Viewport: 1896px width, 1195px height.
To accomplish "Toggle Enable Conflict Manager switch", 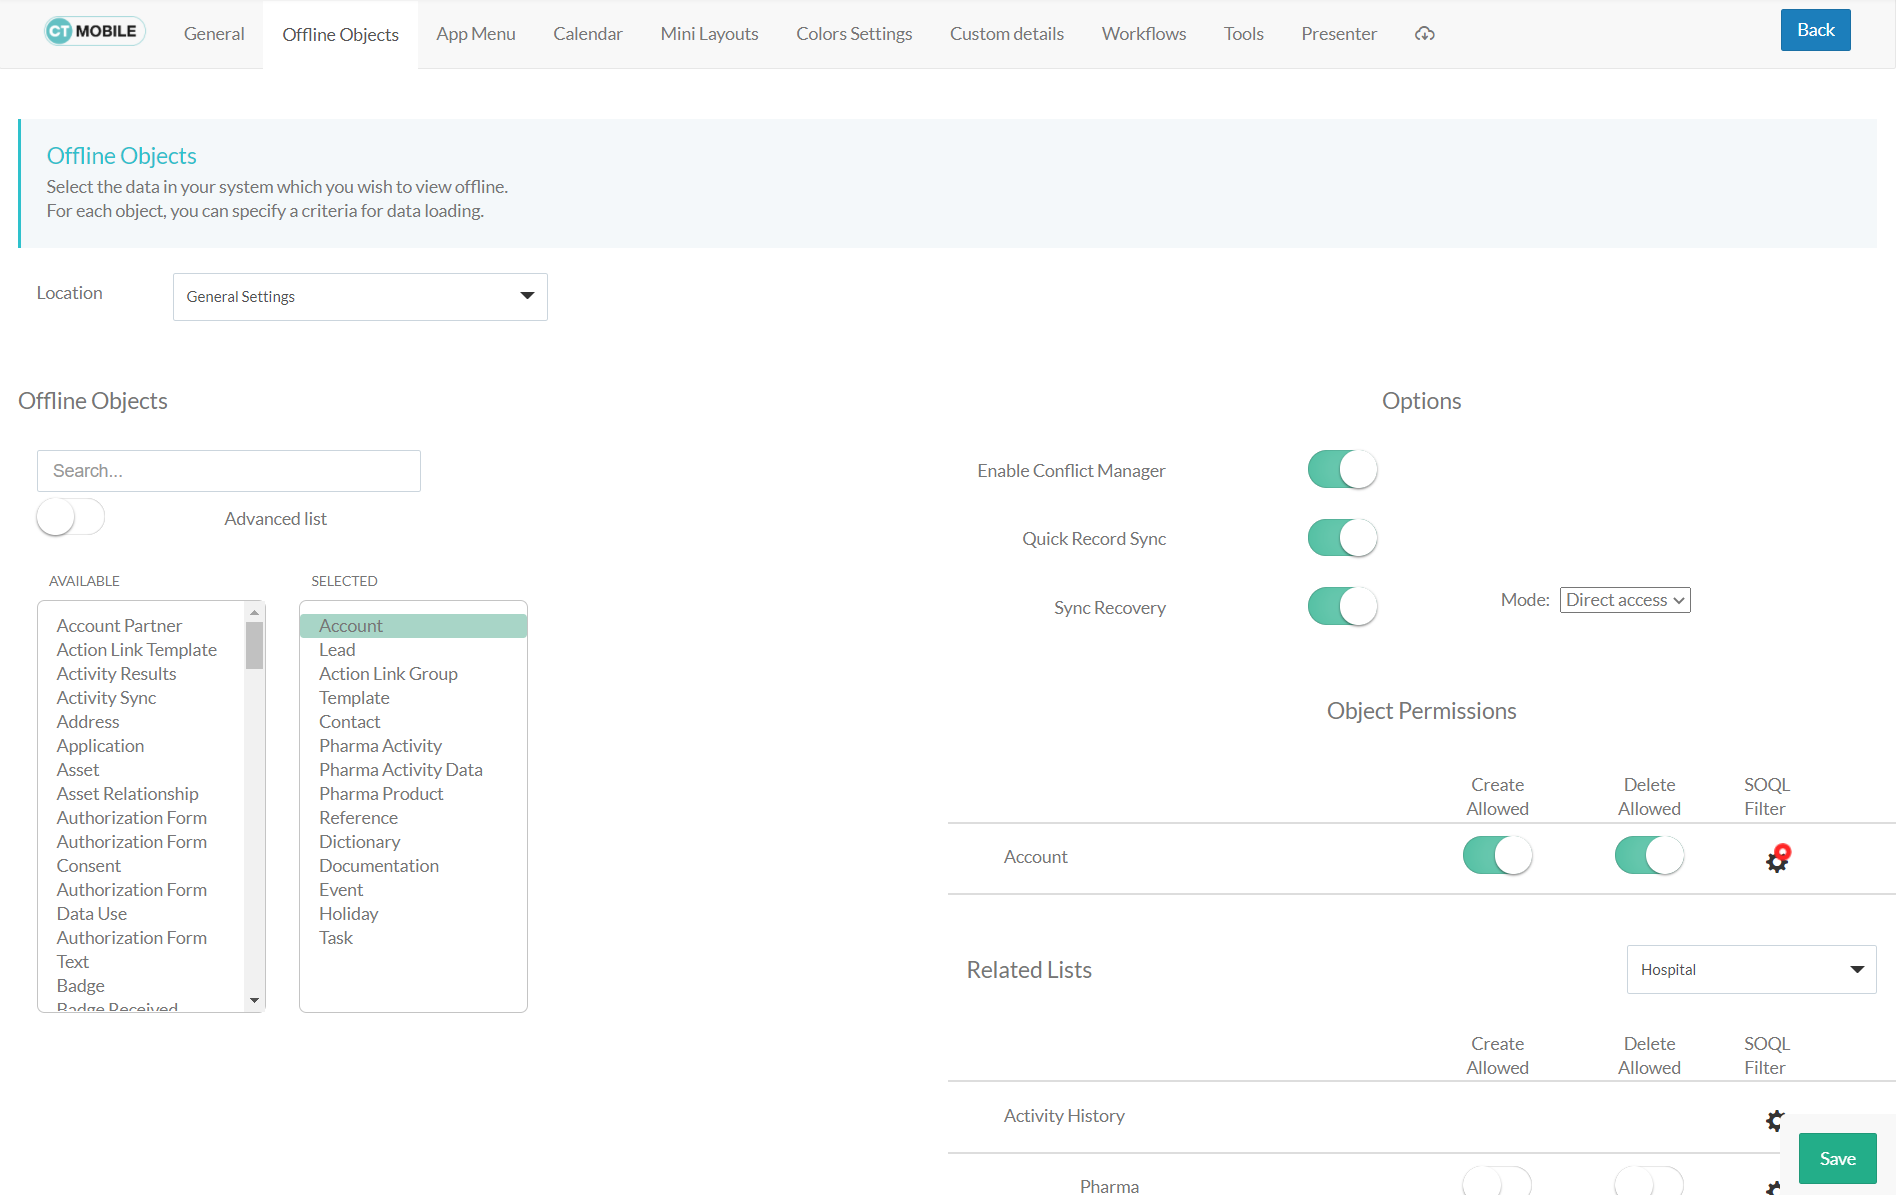I will 1342,470.
